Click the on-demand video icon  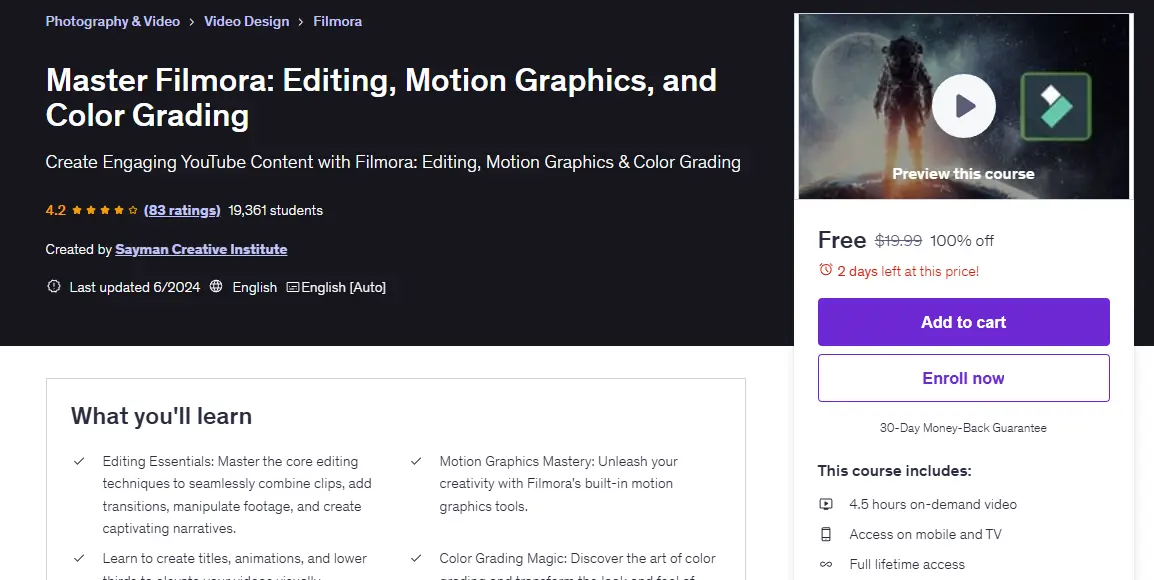point(826,504)
